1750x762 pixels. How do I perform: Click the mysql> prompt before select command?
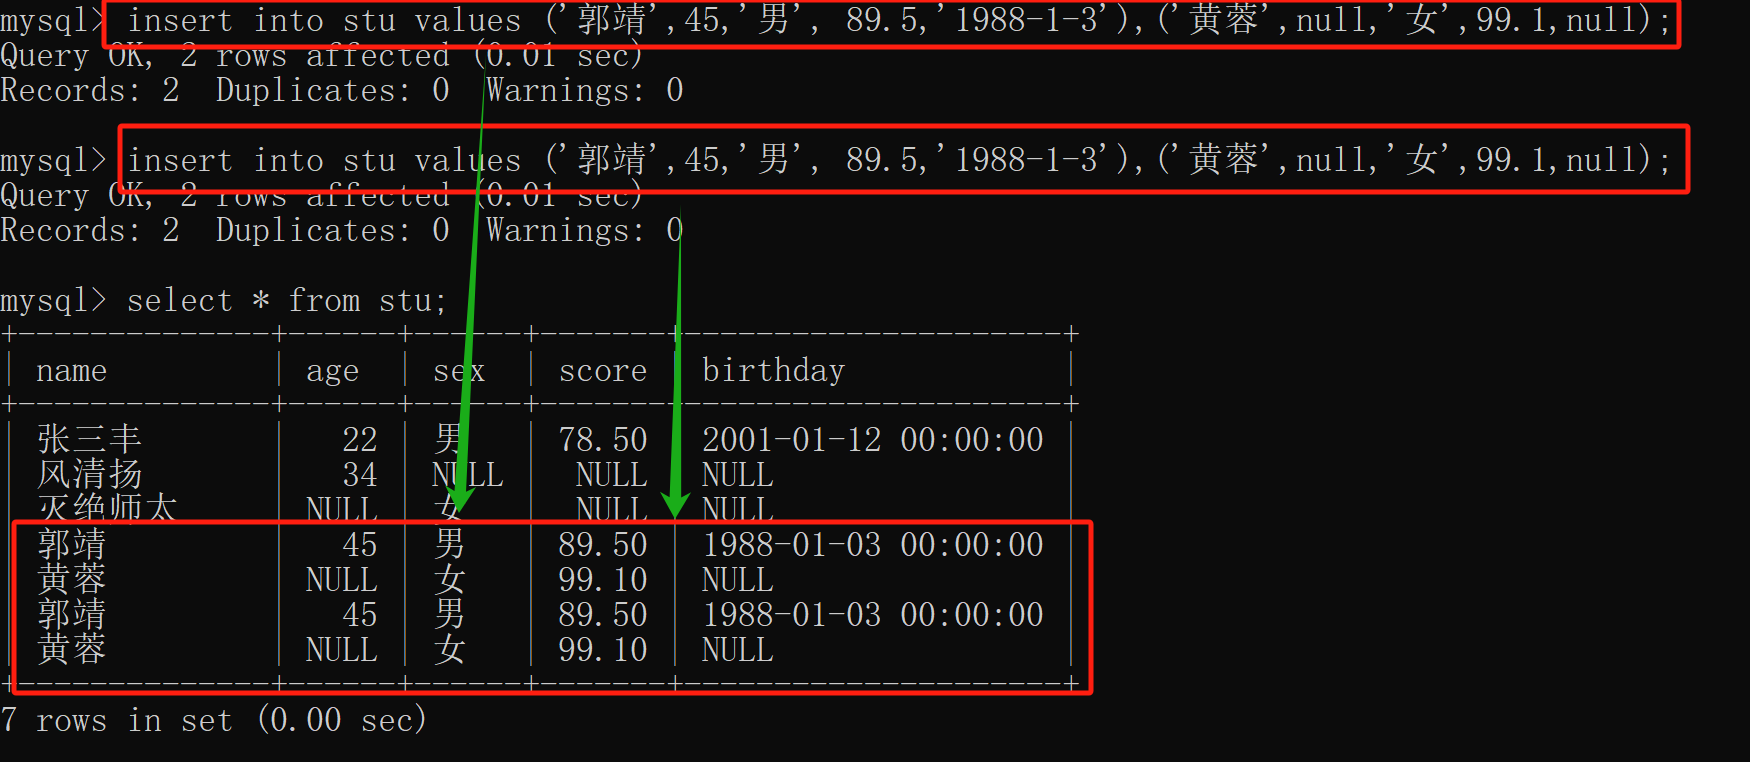[53, 300]
